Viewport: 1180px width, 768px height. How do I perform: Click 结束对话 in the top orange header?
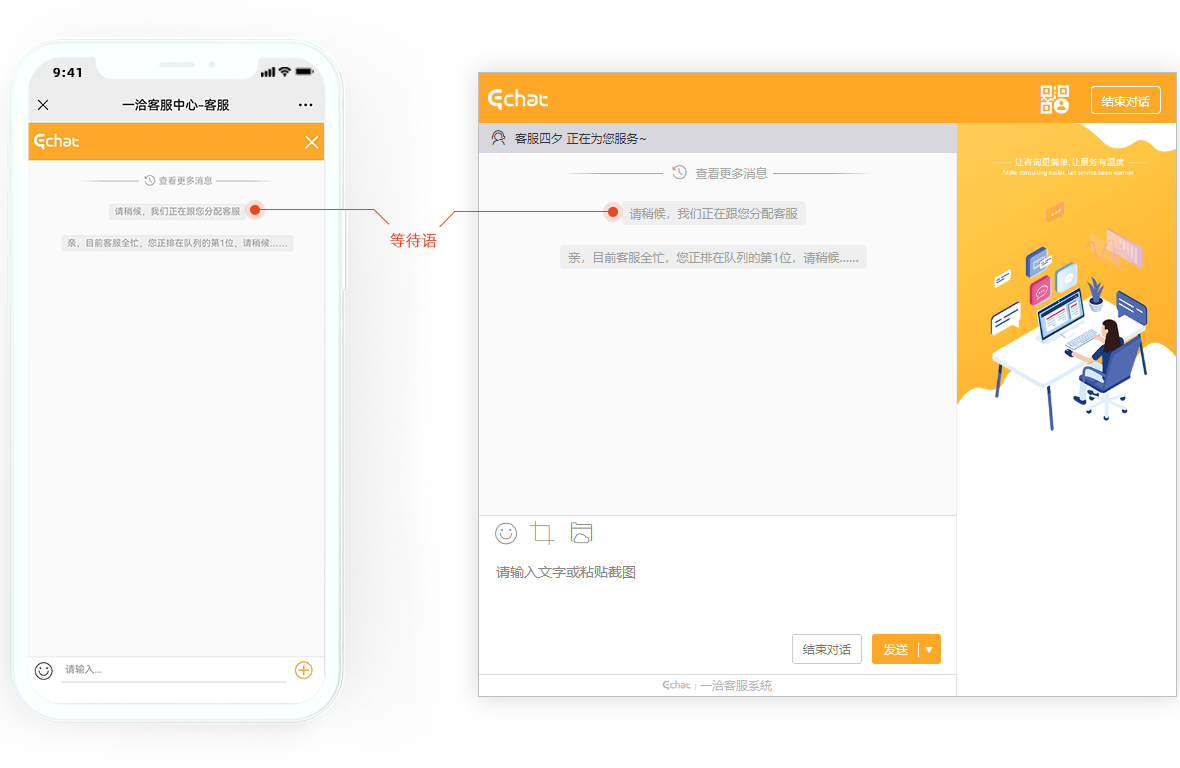(x=1125, y=101)
